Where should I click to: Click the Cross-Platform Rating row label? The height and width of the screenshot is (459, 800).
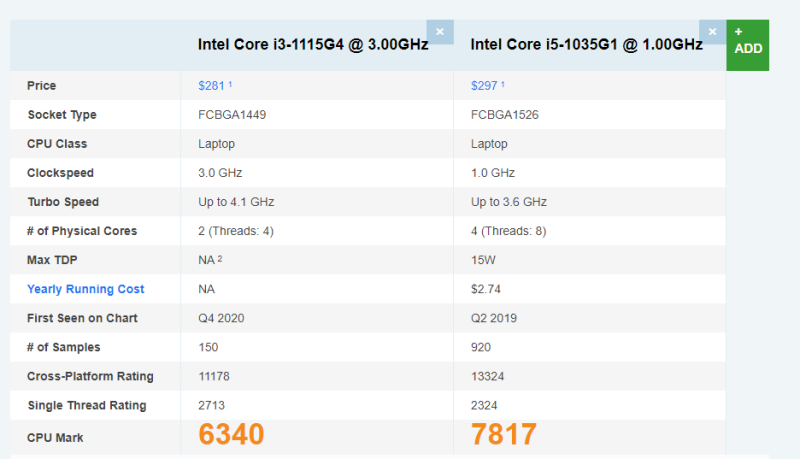click(91, 376)
